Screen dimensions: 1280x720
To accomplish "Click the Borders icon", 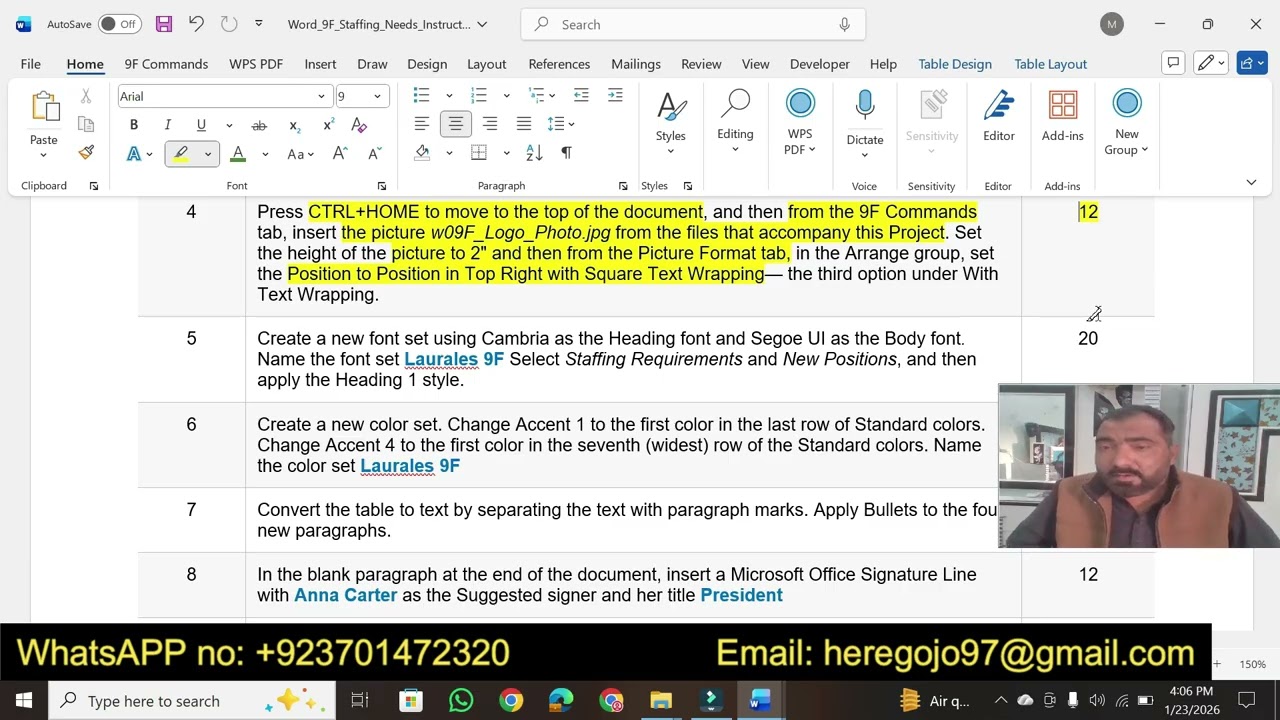I will (x=479, y=153).
